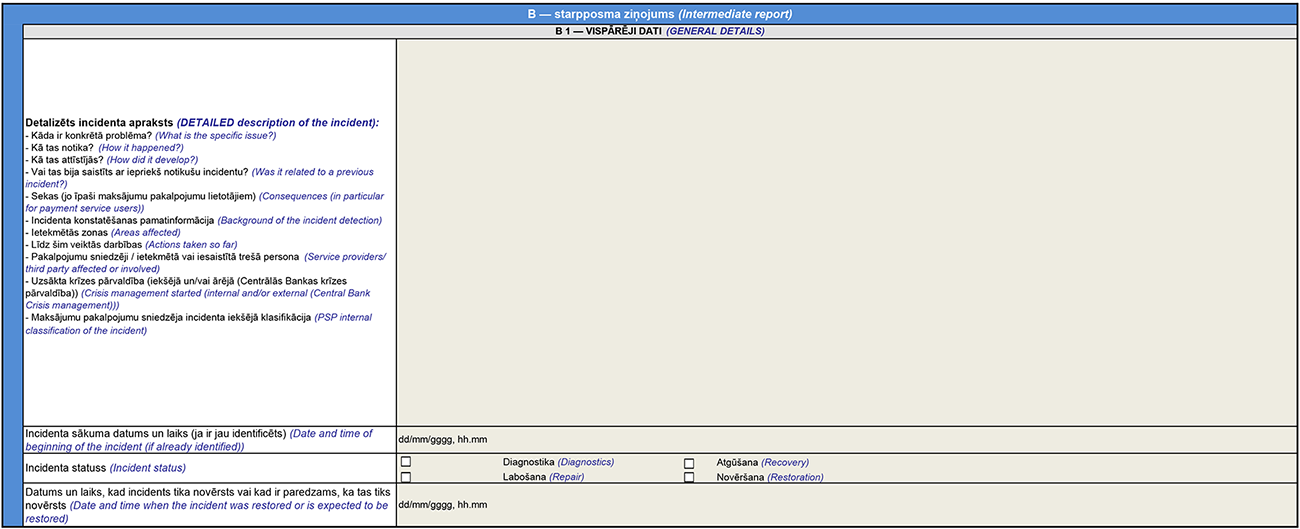Enable the Atgūšana (Recovery) checkbox
1300x529 pixels.
[689, 463]
